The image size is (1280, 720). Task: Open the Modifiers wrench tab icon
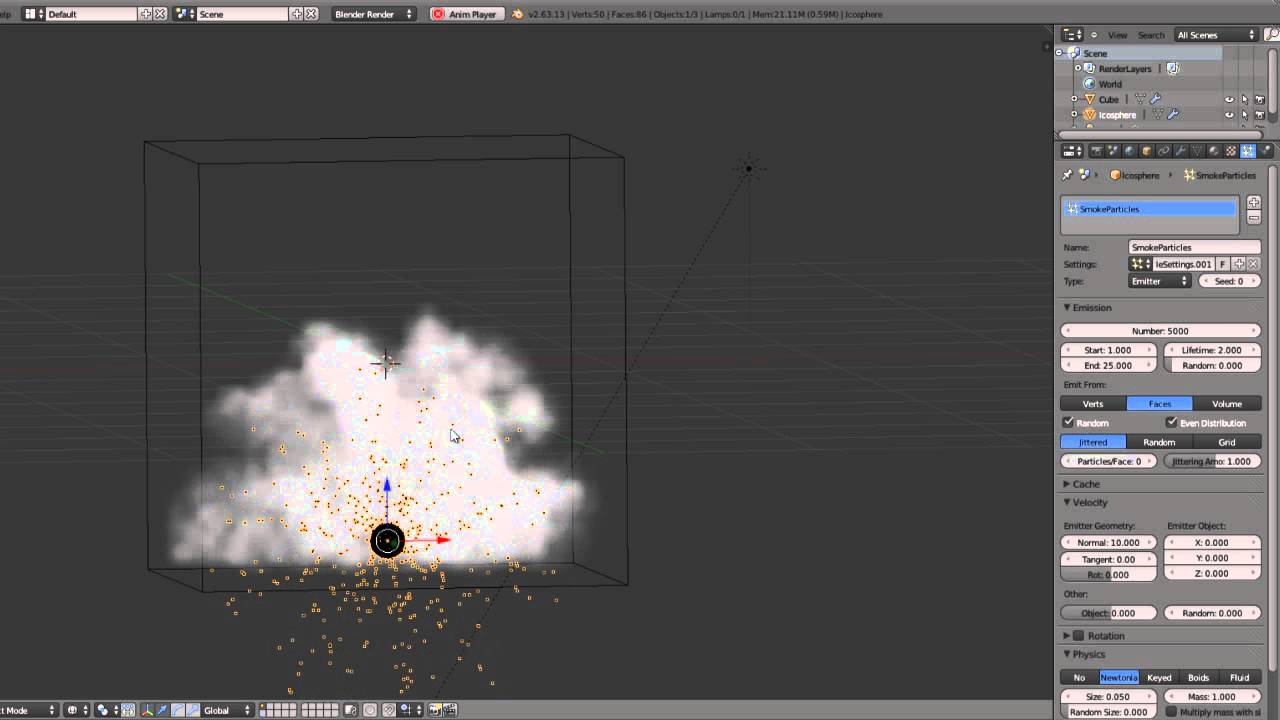1181,151
